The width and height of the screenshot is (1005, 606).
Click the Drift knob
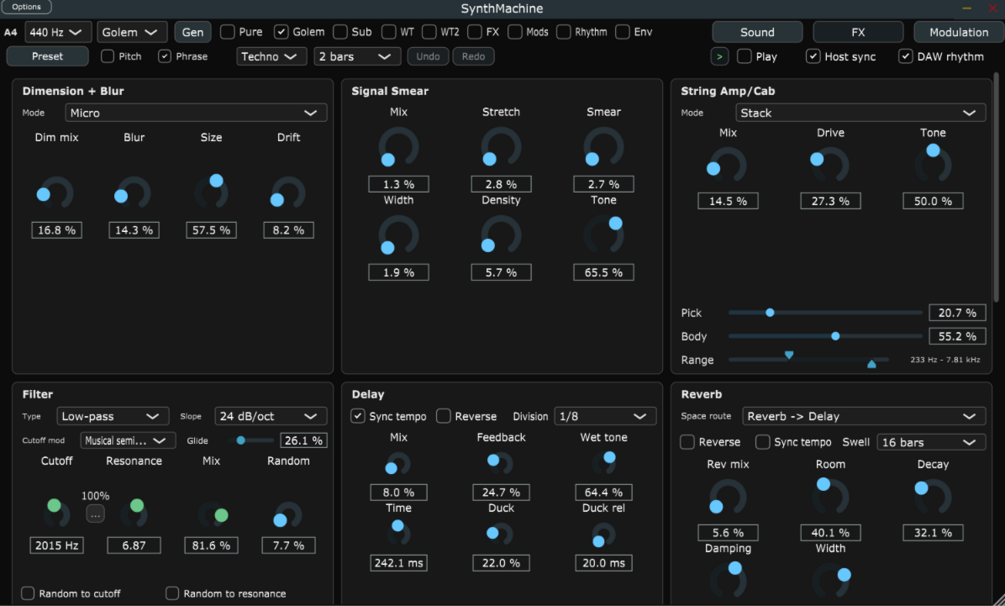(288, 192)
